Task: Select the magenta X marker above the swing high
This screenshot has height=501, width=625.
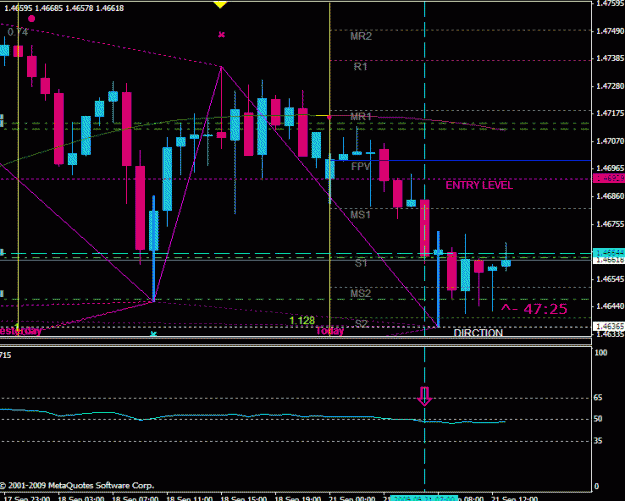Action: click(x=222, y=35)
